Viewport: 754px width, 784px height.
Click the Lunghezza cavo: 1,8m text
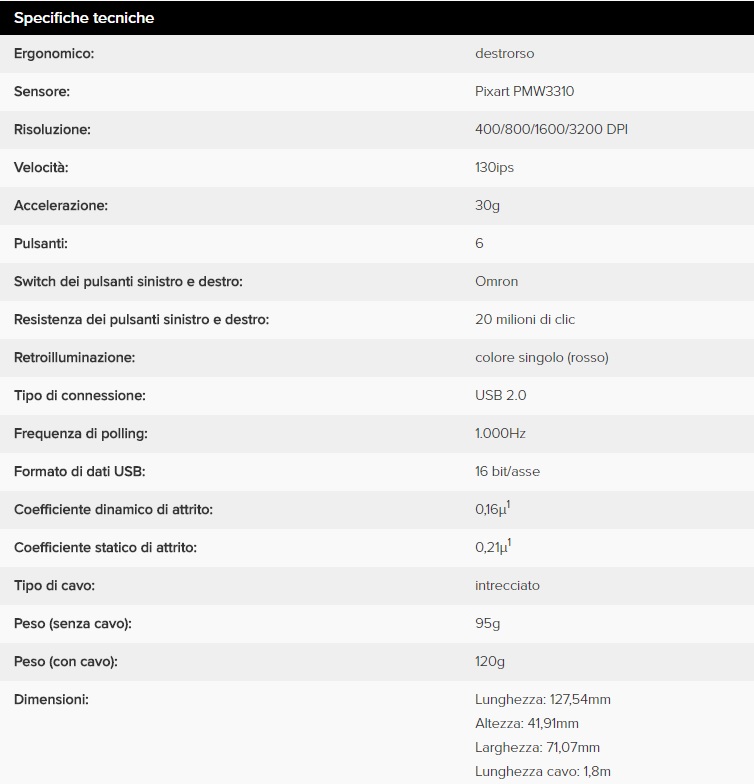coord(542,771)
